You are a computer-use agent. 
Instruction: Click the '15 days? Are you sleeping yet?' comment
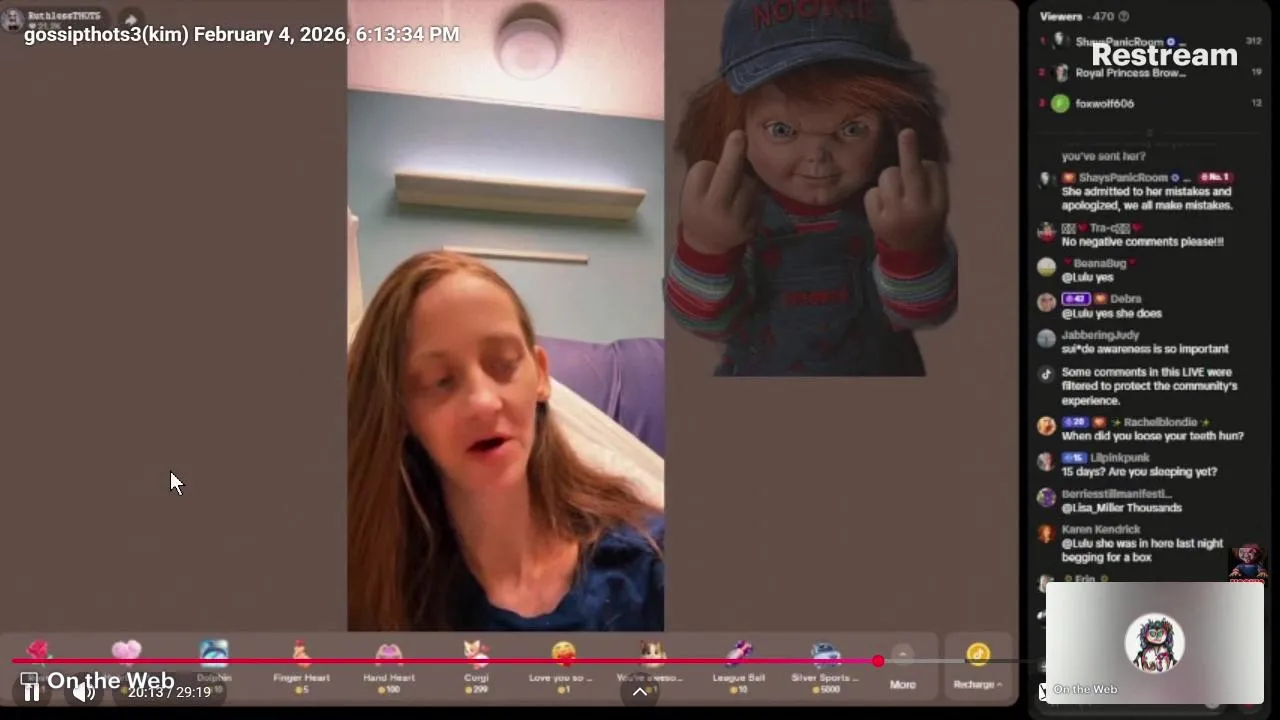pyautogui.click(x=1139, y=472)
